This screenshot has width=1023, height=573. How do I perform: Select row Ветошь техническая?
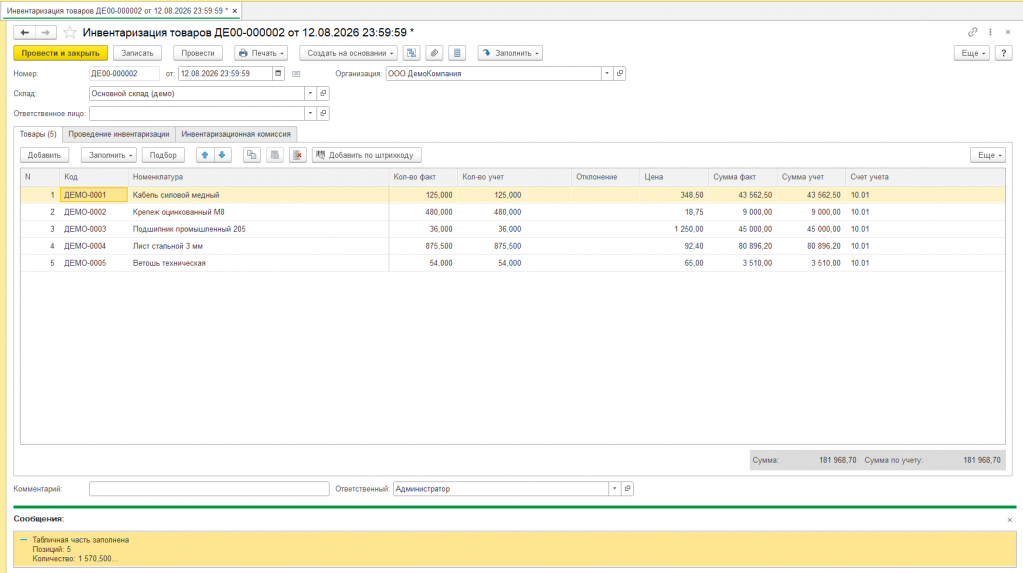pos(512,263)
